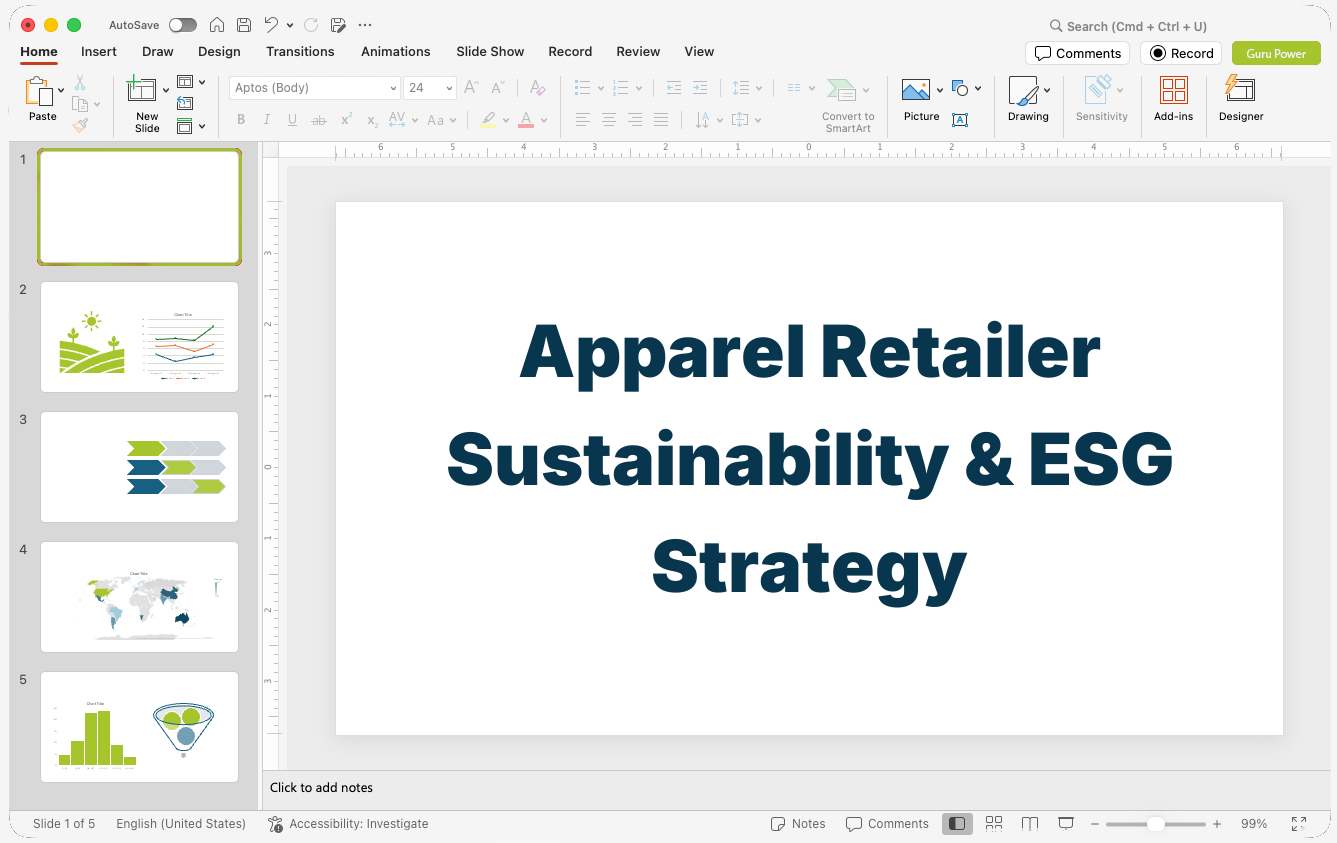Open the Section dropdown
1337x843 pixels.
191,126
